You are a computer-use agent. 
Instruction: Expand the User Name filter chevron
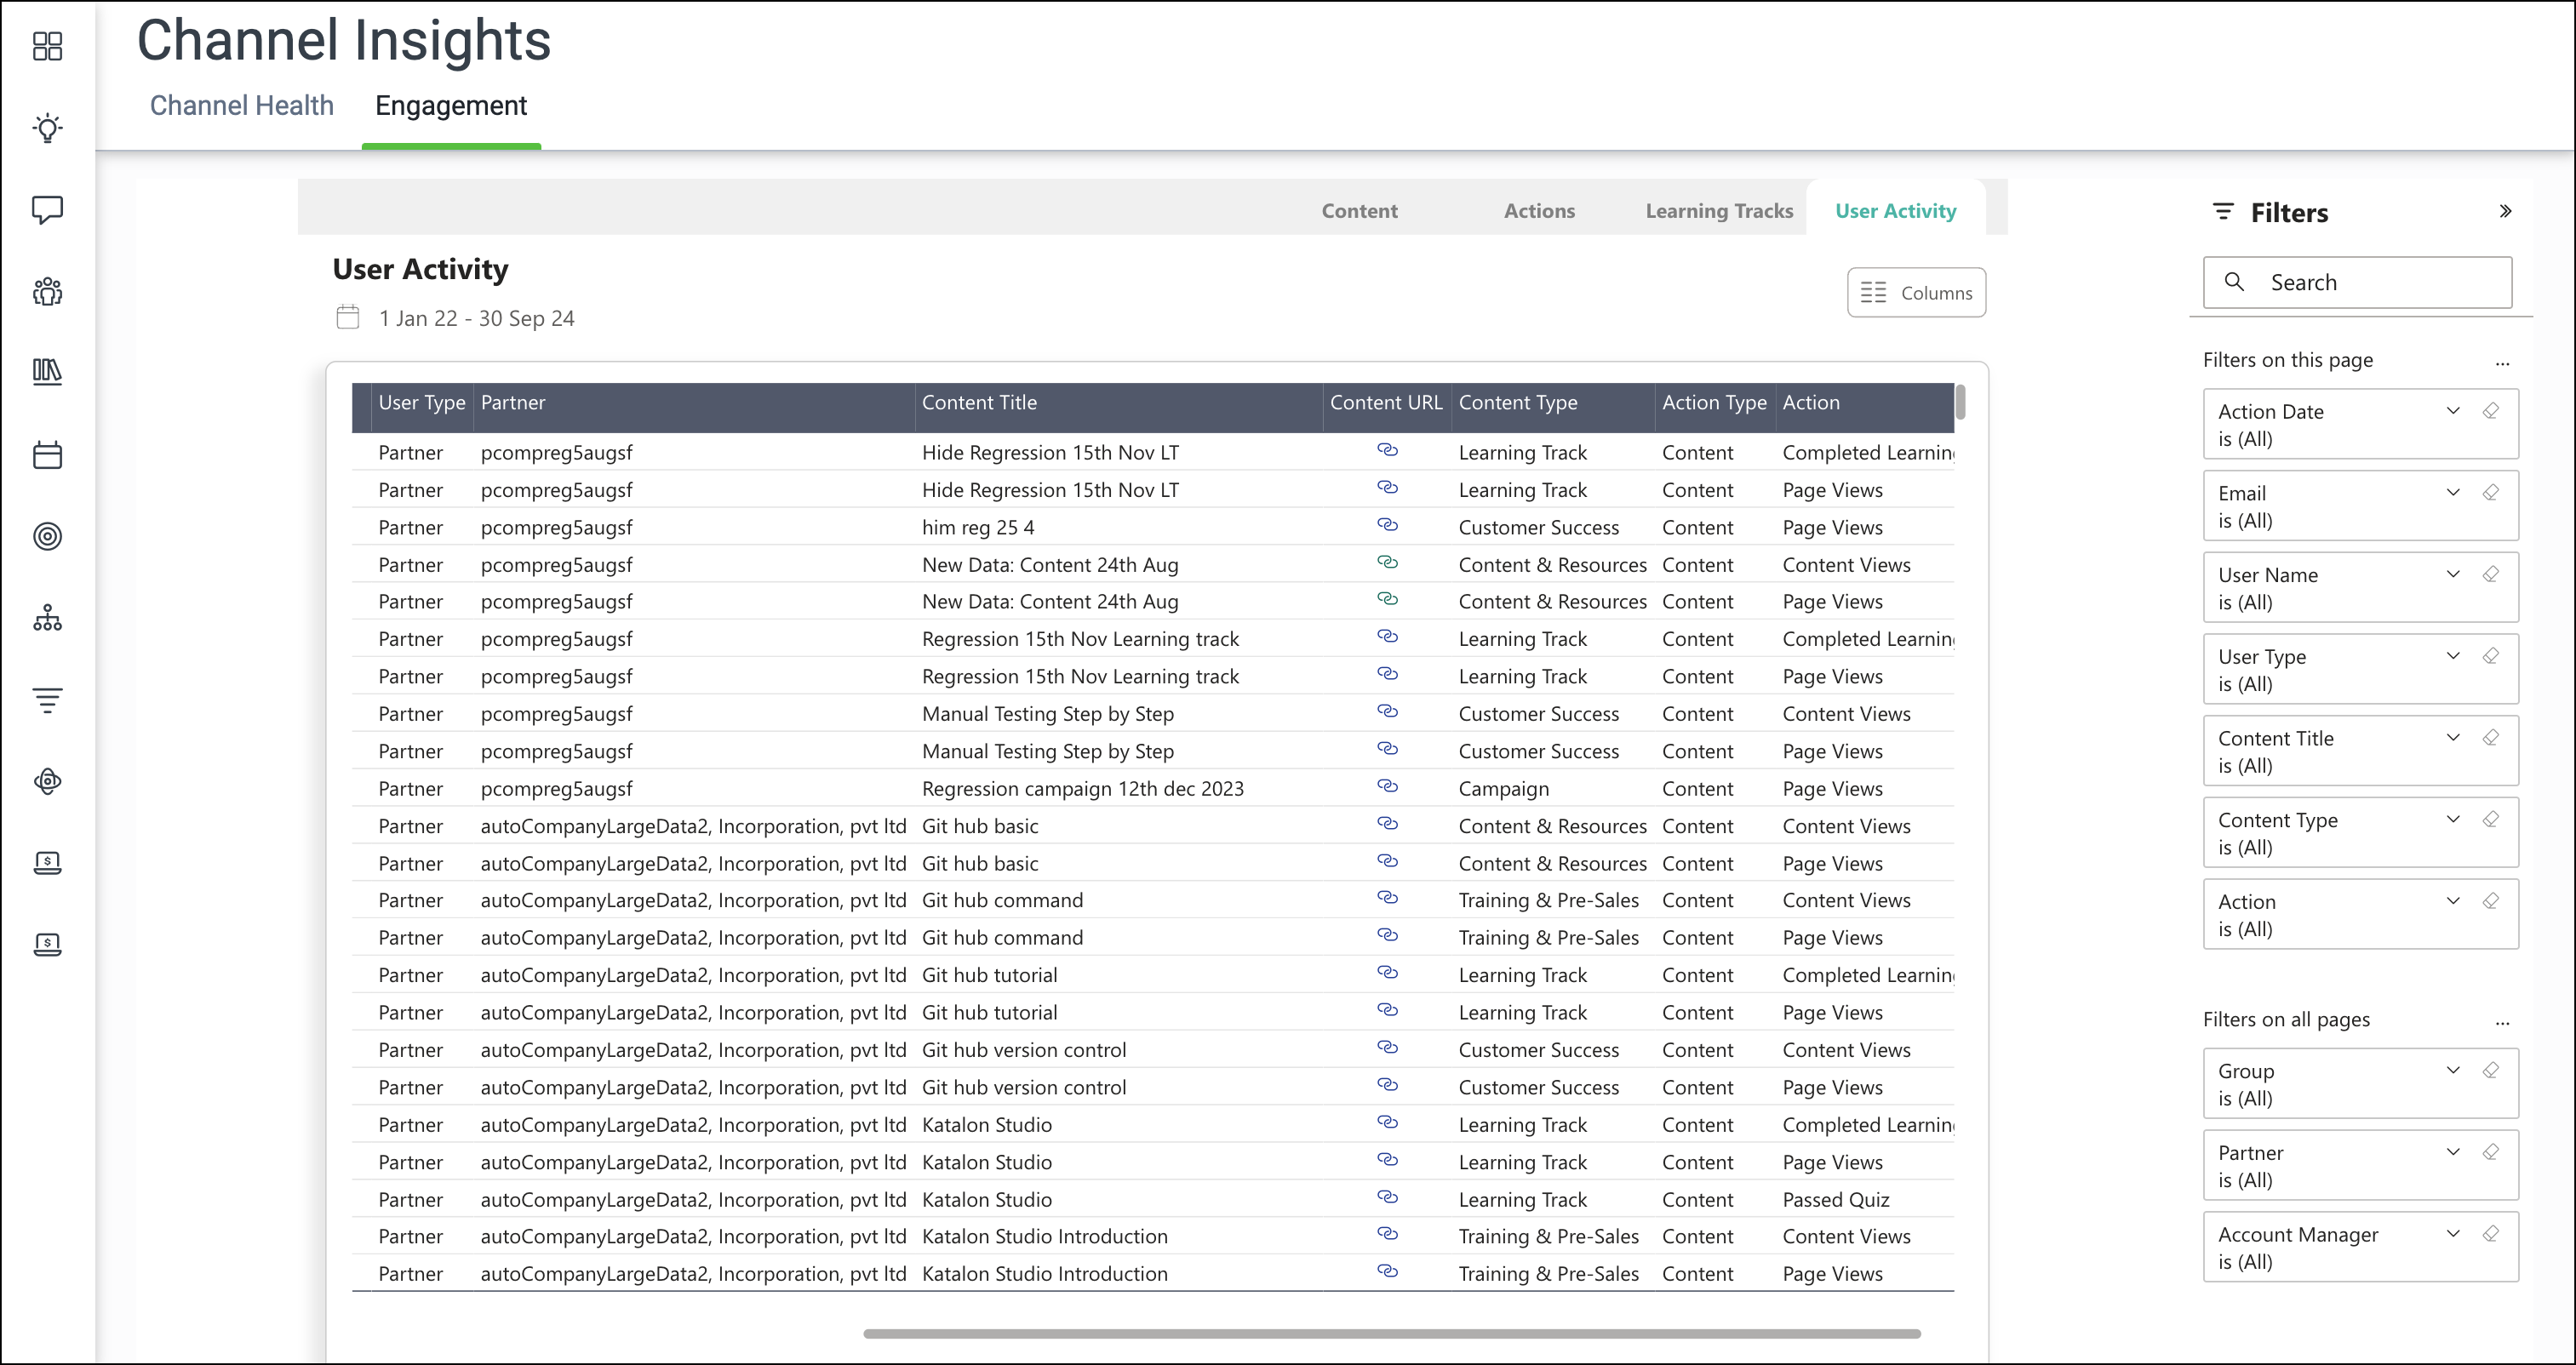tap(2453, 574)
